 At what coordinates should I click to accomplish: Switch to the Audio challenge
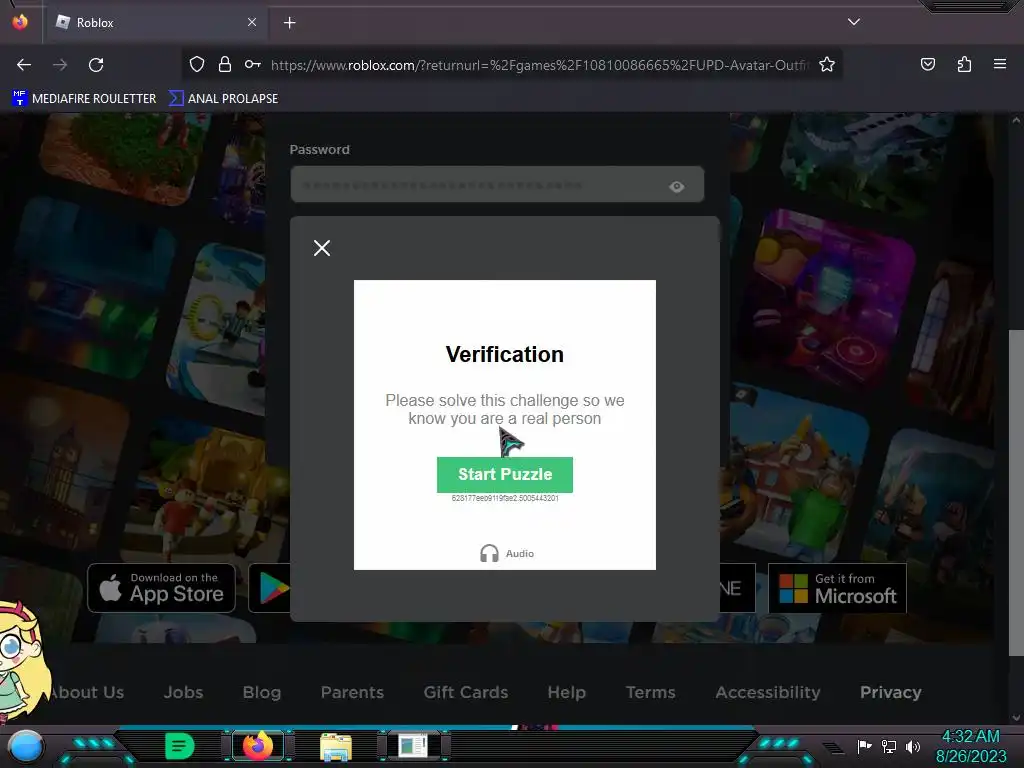tap(507, 554)
